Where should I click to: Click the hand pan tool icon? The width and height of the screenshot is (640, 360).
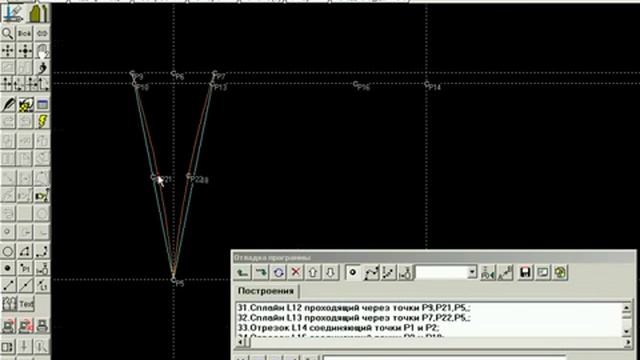coord(42,51)
